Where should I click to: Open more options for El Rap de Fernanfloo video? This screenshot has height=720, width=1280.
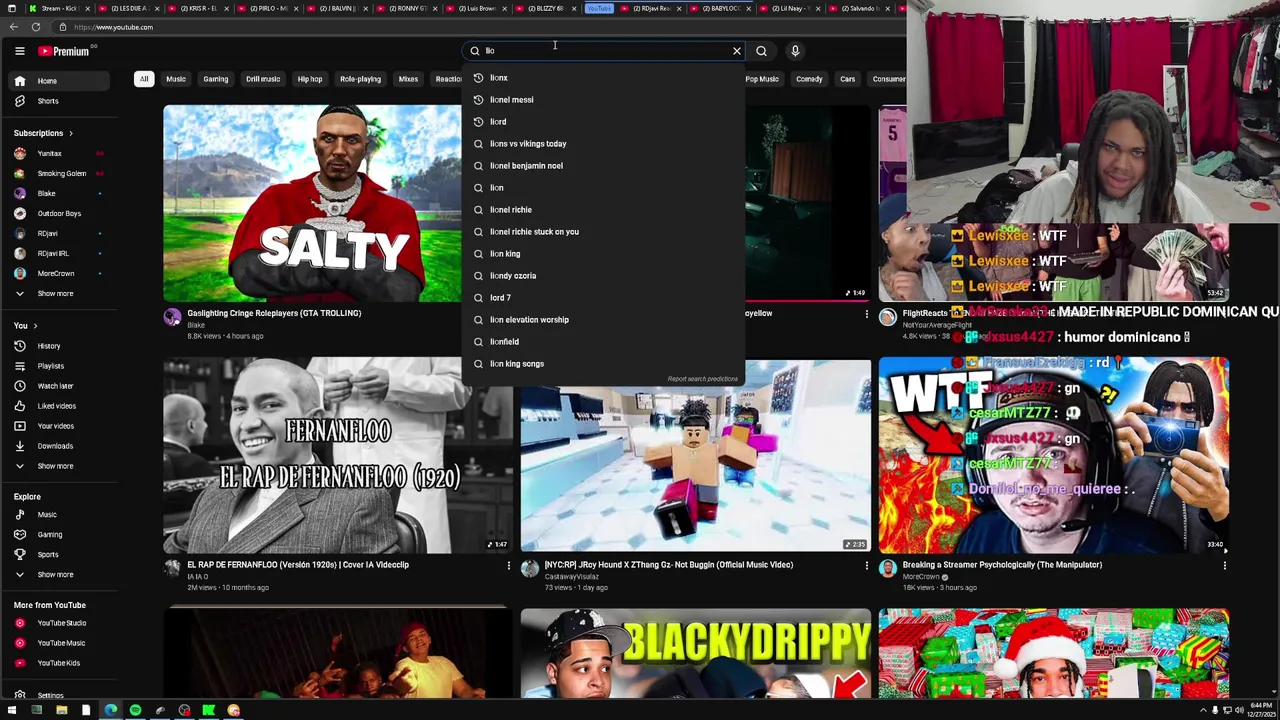(508, 566)
